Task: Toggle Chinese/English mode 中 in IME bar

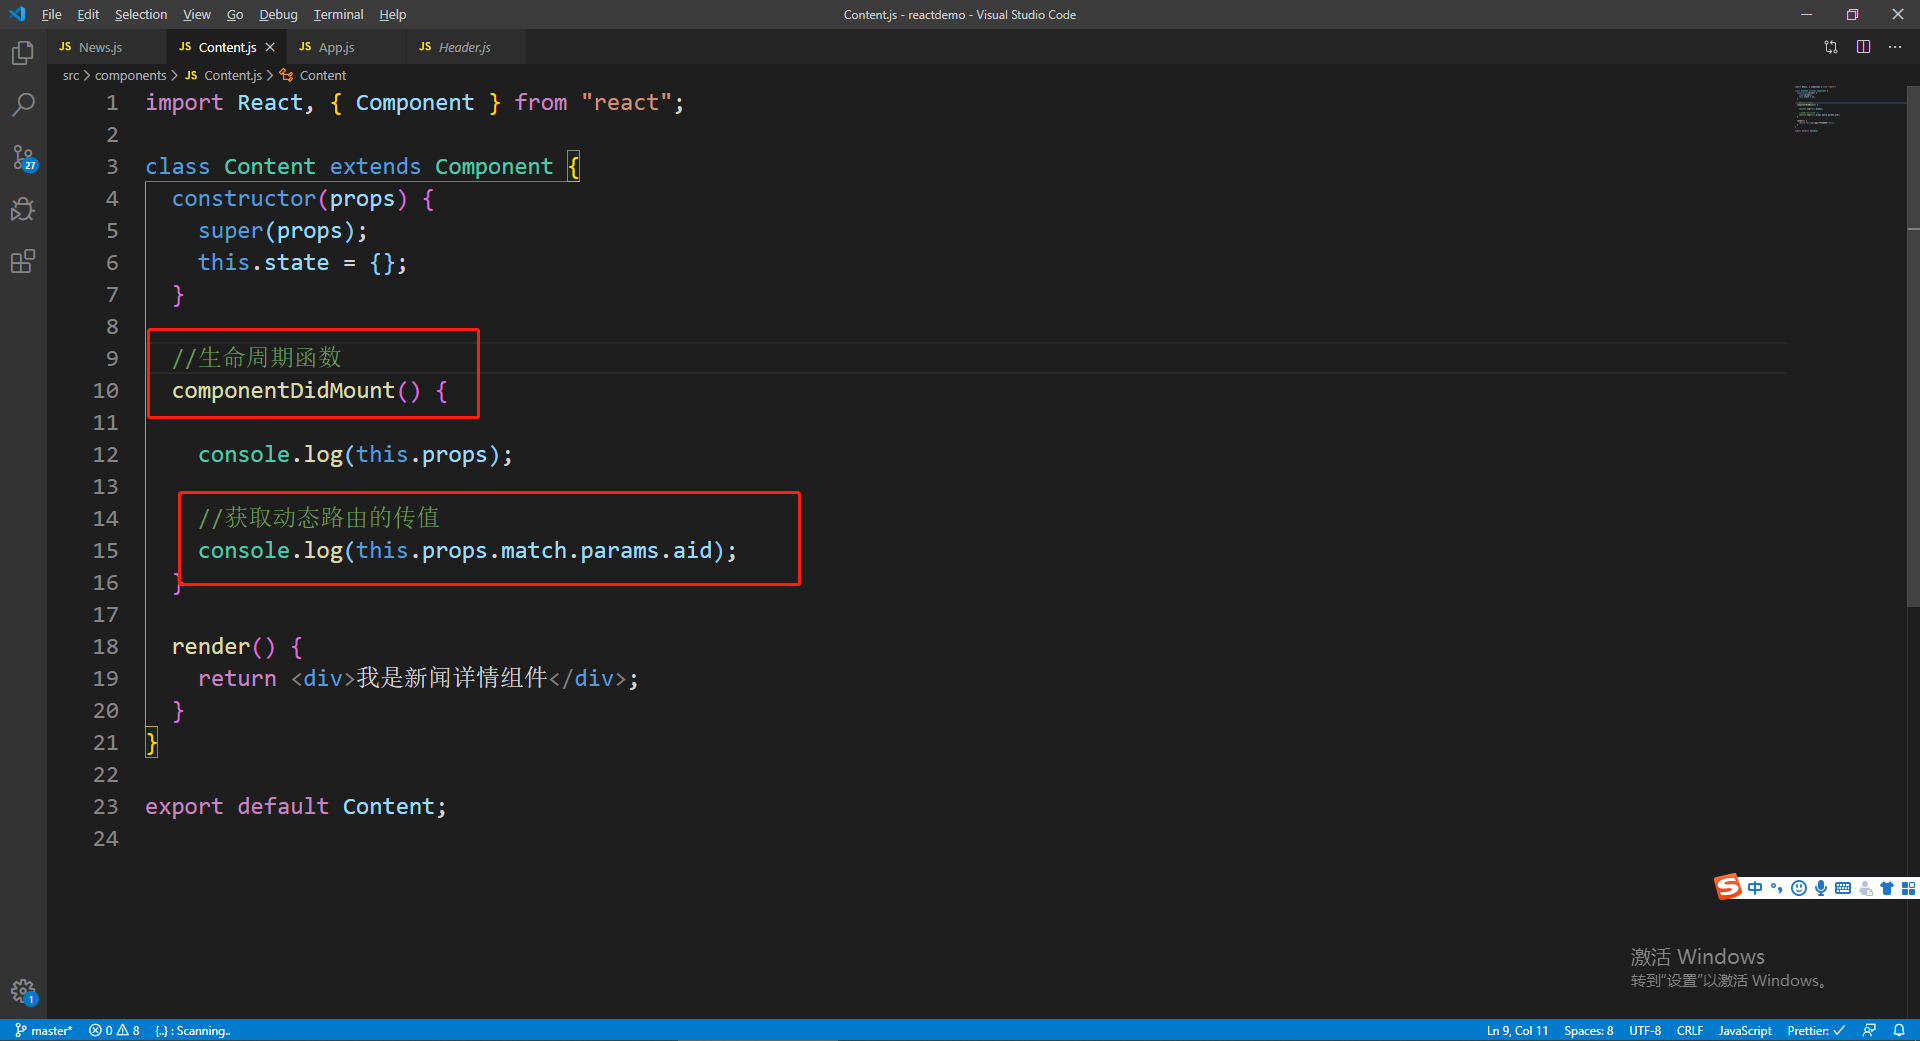Action: tap(1755, 888)
